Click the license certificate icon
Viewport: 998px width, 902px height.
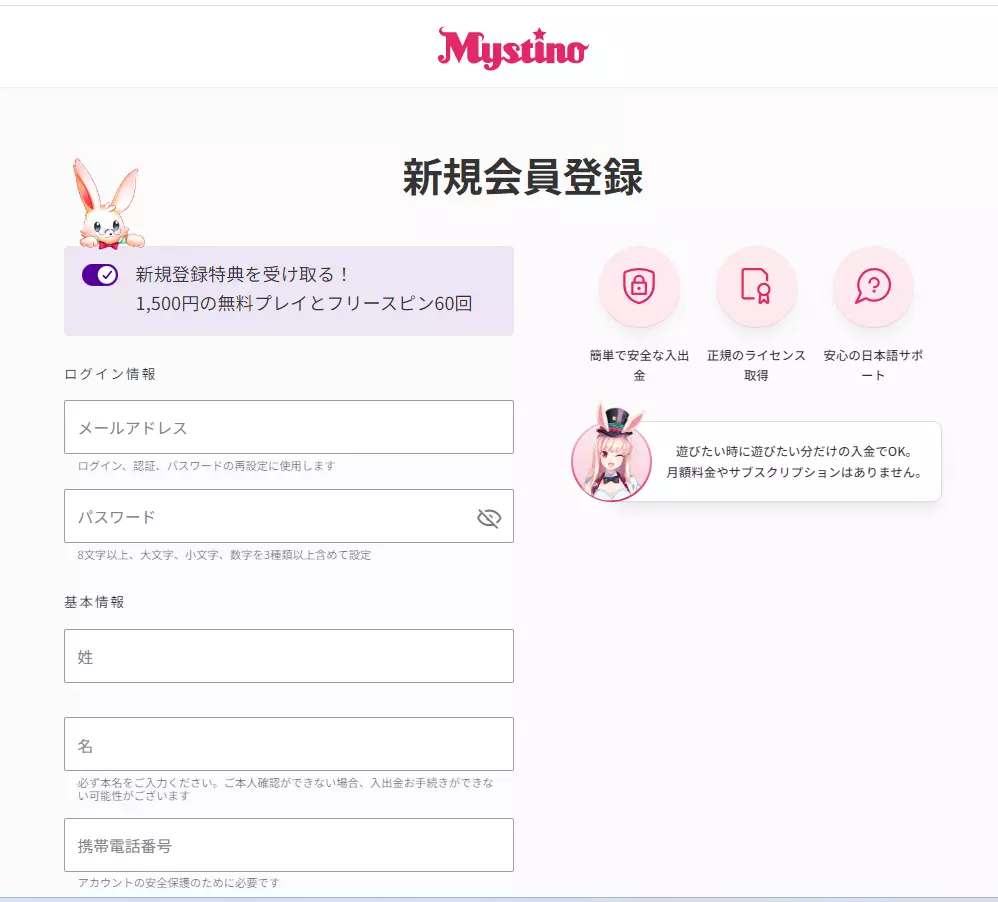click(756, 286)
